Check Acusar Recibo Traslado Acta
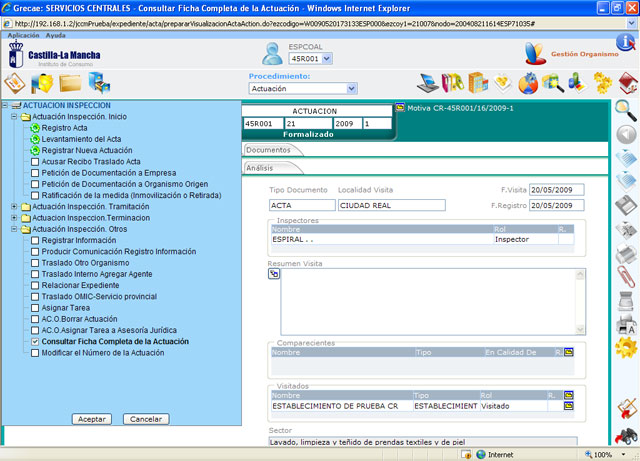This screenshot has width=640, height=461. [x=35, y=162]
